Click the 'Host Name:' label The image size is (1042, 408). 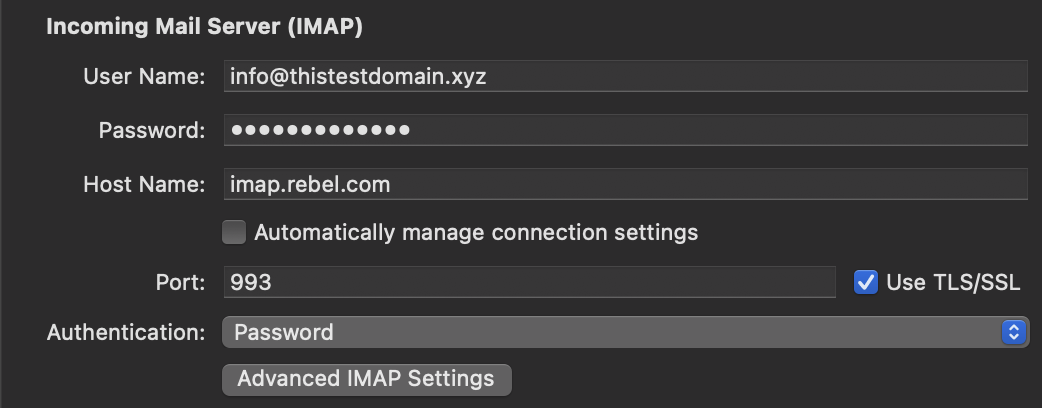click(x=144, y=184)
